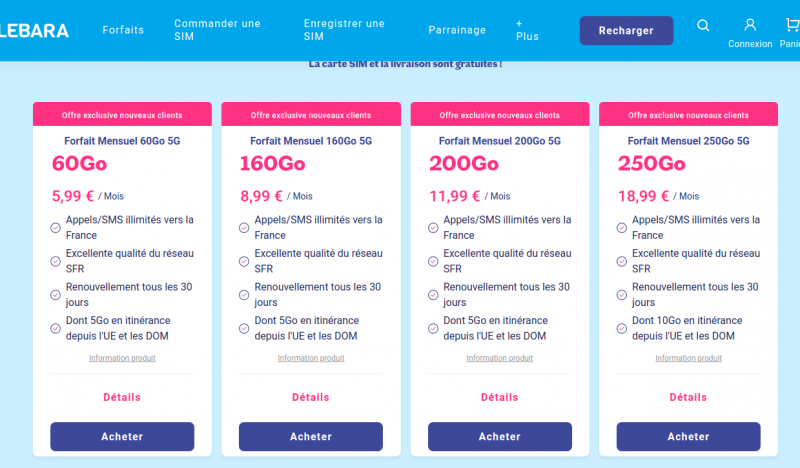800x468 pixels.
Task: Open Enregistrer une SIM page
Action: tap(344, 30)
